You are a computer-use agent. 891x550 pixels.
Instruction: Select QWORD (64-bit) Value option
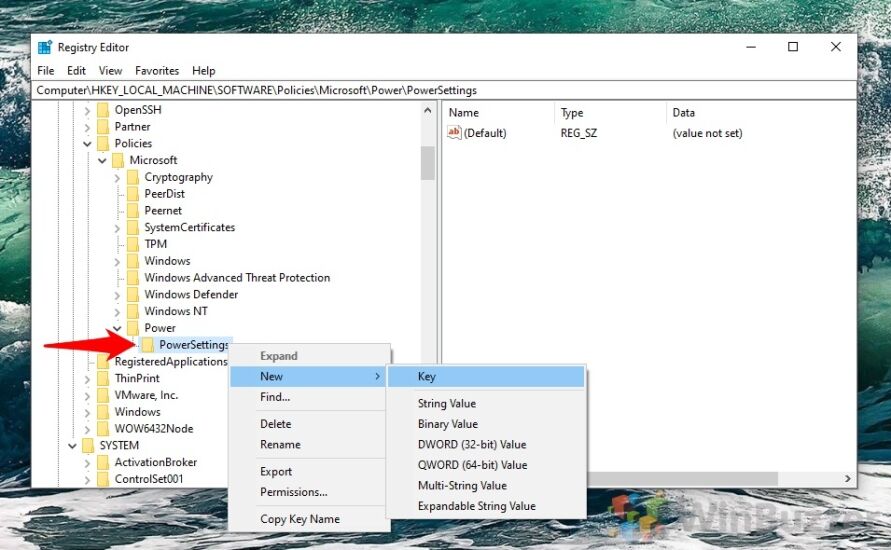coord(486,465)
